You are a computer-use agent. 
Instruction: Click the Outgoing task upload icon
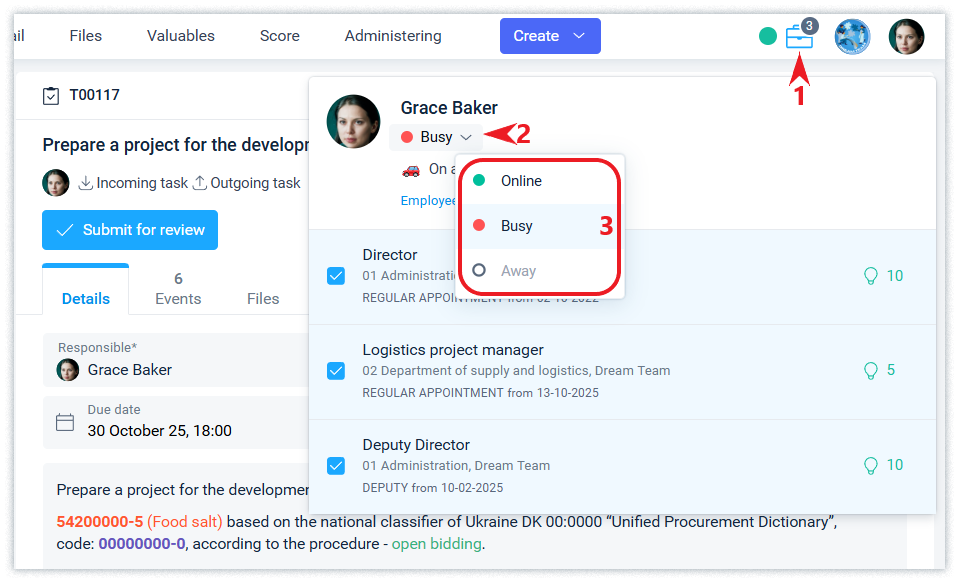pos(200,183)
